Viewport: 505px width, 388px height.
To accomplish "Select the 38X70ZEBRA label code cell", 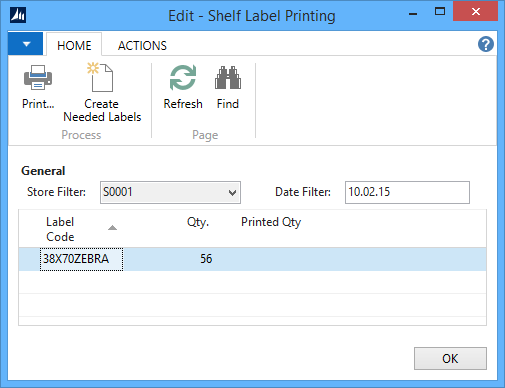I will click(x=81, y=259).
